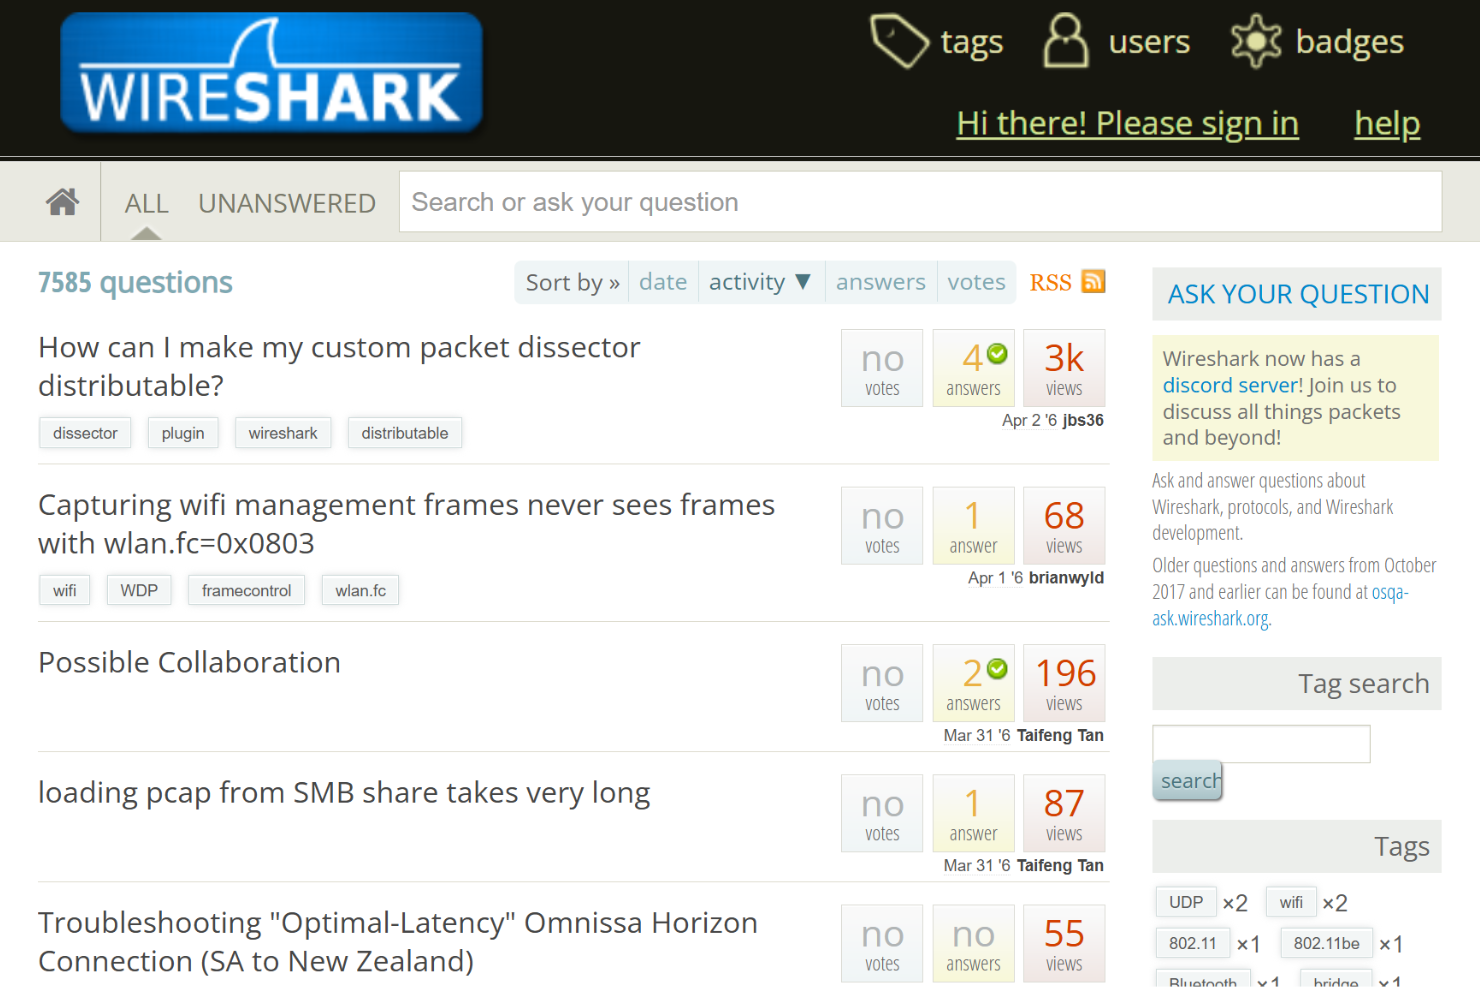The image size is (1480, 987).
Task: Open the badges page
Action: click(x=1317, y=42)
